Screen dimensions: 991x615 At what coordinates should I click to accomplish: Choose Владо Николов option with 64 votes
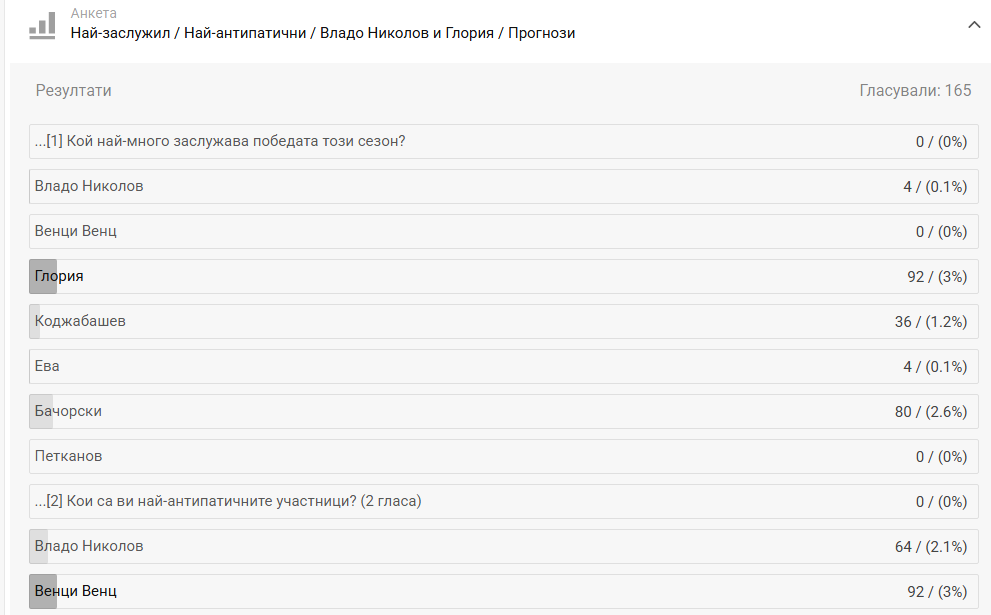pyautogui.click(x=89, y=546)
